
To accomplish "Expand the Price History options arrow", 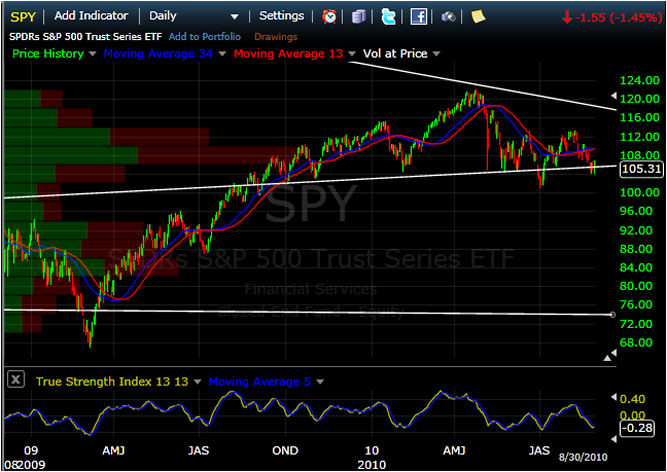I will (x=91, y=54).
